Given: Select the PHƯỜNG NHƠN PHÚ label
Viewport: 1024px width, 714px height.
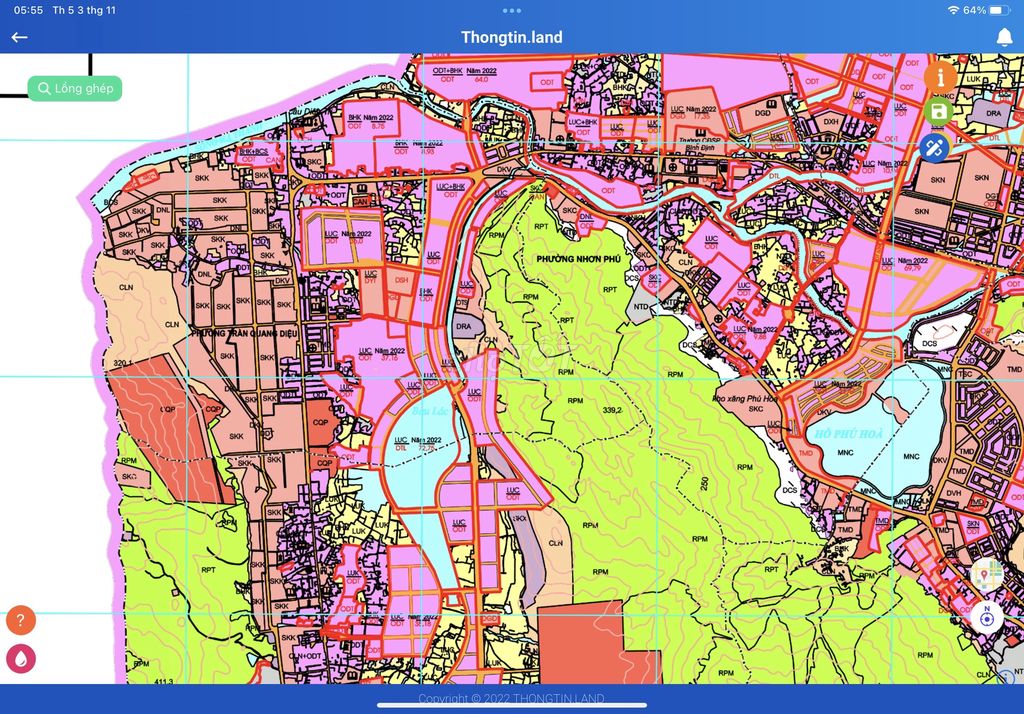Looking at the screenshot, I should (x=579, y=259).
